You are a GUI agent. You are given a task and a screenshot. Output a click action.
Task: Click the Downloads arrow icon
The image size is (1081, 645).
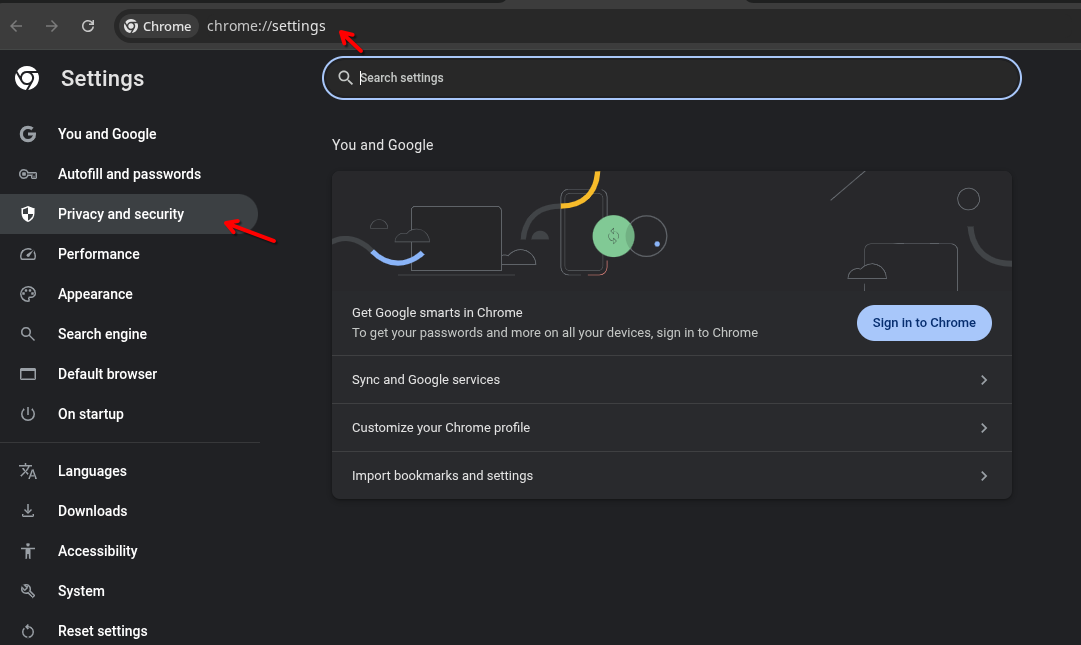tap(28, 511)
